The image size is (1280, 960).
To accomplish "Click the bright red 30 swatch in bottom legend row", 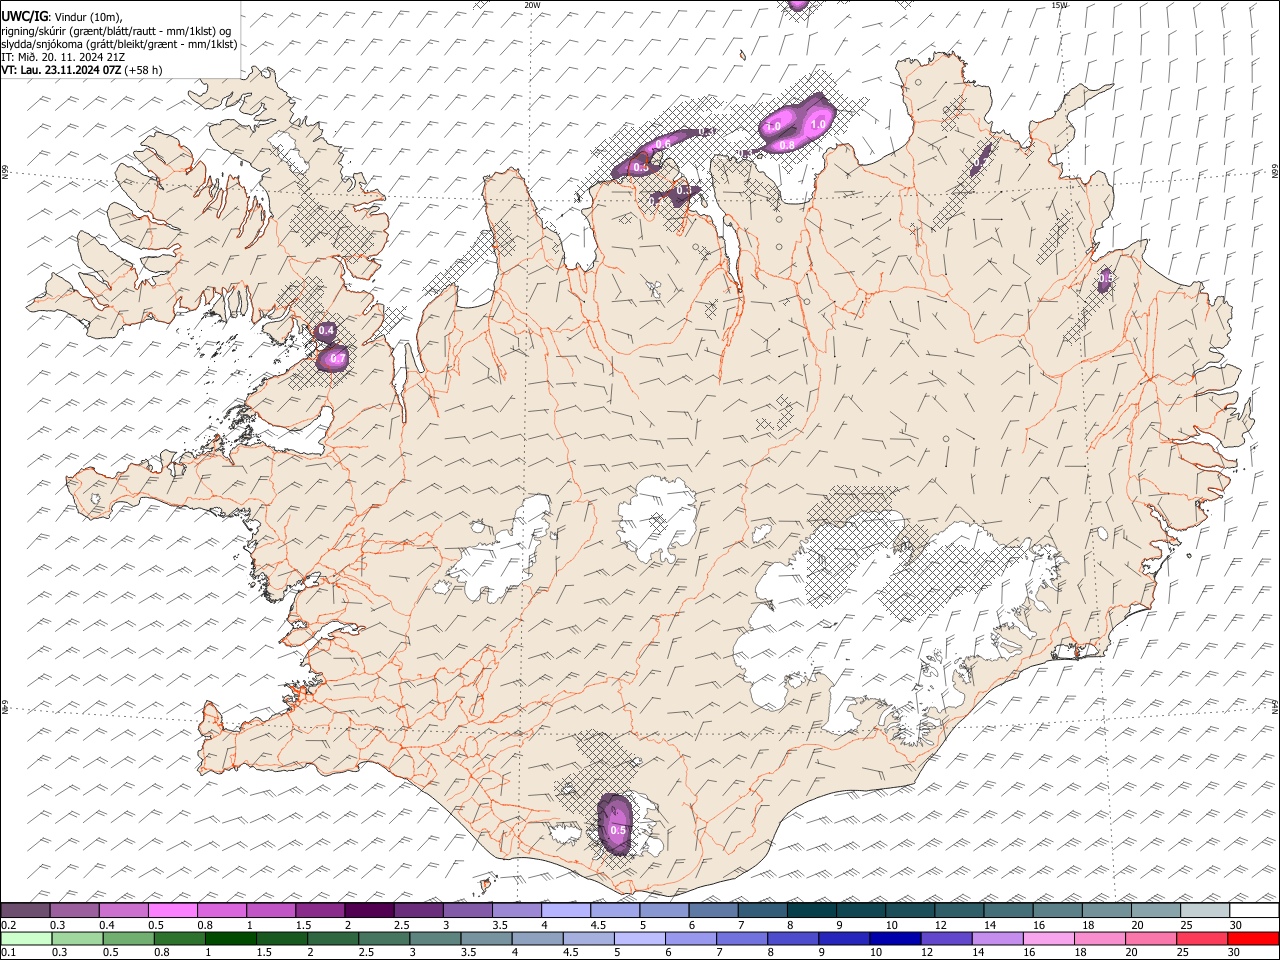I will 1254,938.
